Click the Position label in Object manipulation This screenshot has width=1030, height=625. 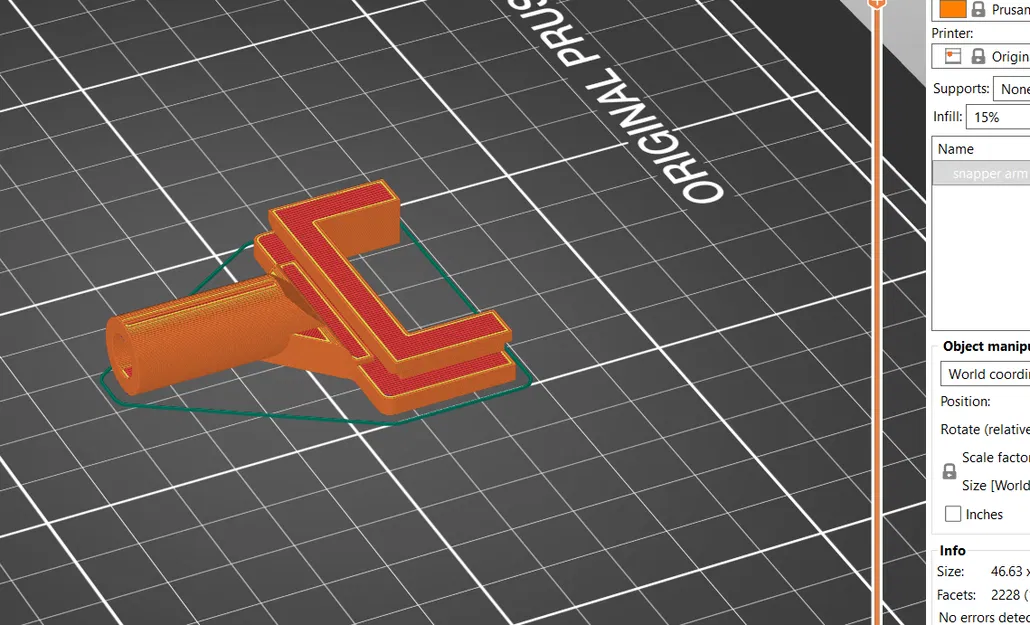point(965,401)
